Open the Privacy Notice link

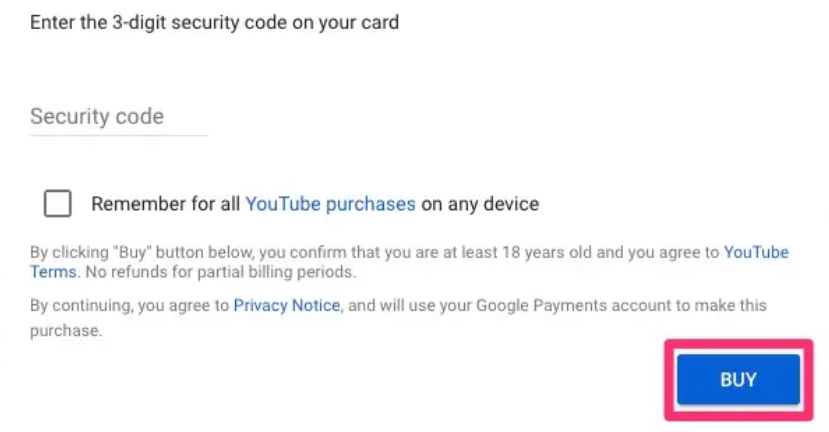coord(287,306)
